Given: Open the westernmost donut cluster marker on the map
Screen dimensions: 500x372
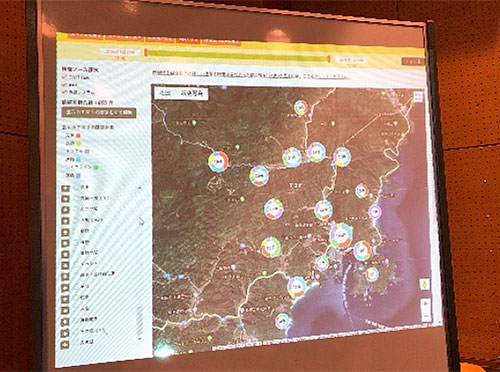Looking at the screenshot, I should point(218,162).
